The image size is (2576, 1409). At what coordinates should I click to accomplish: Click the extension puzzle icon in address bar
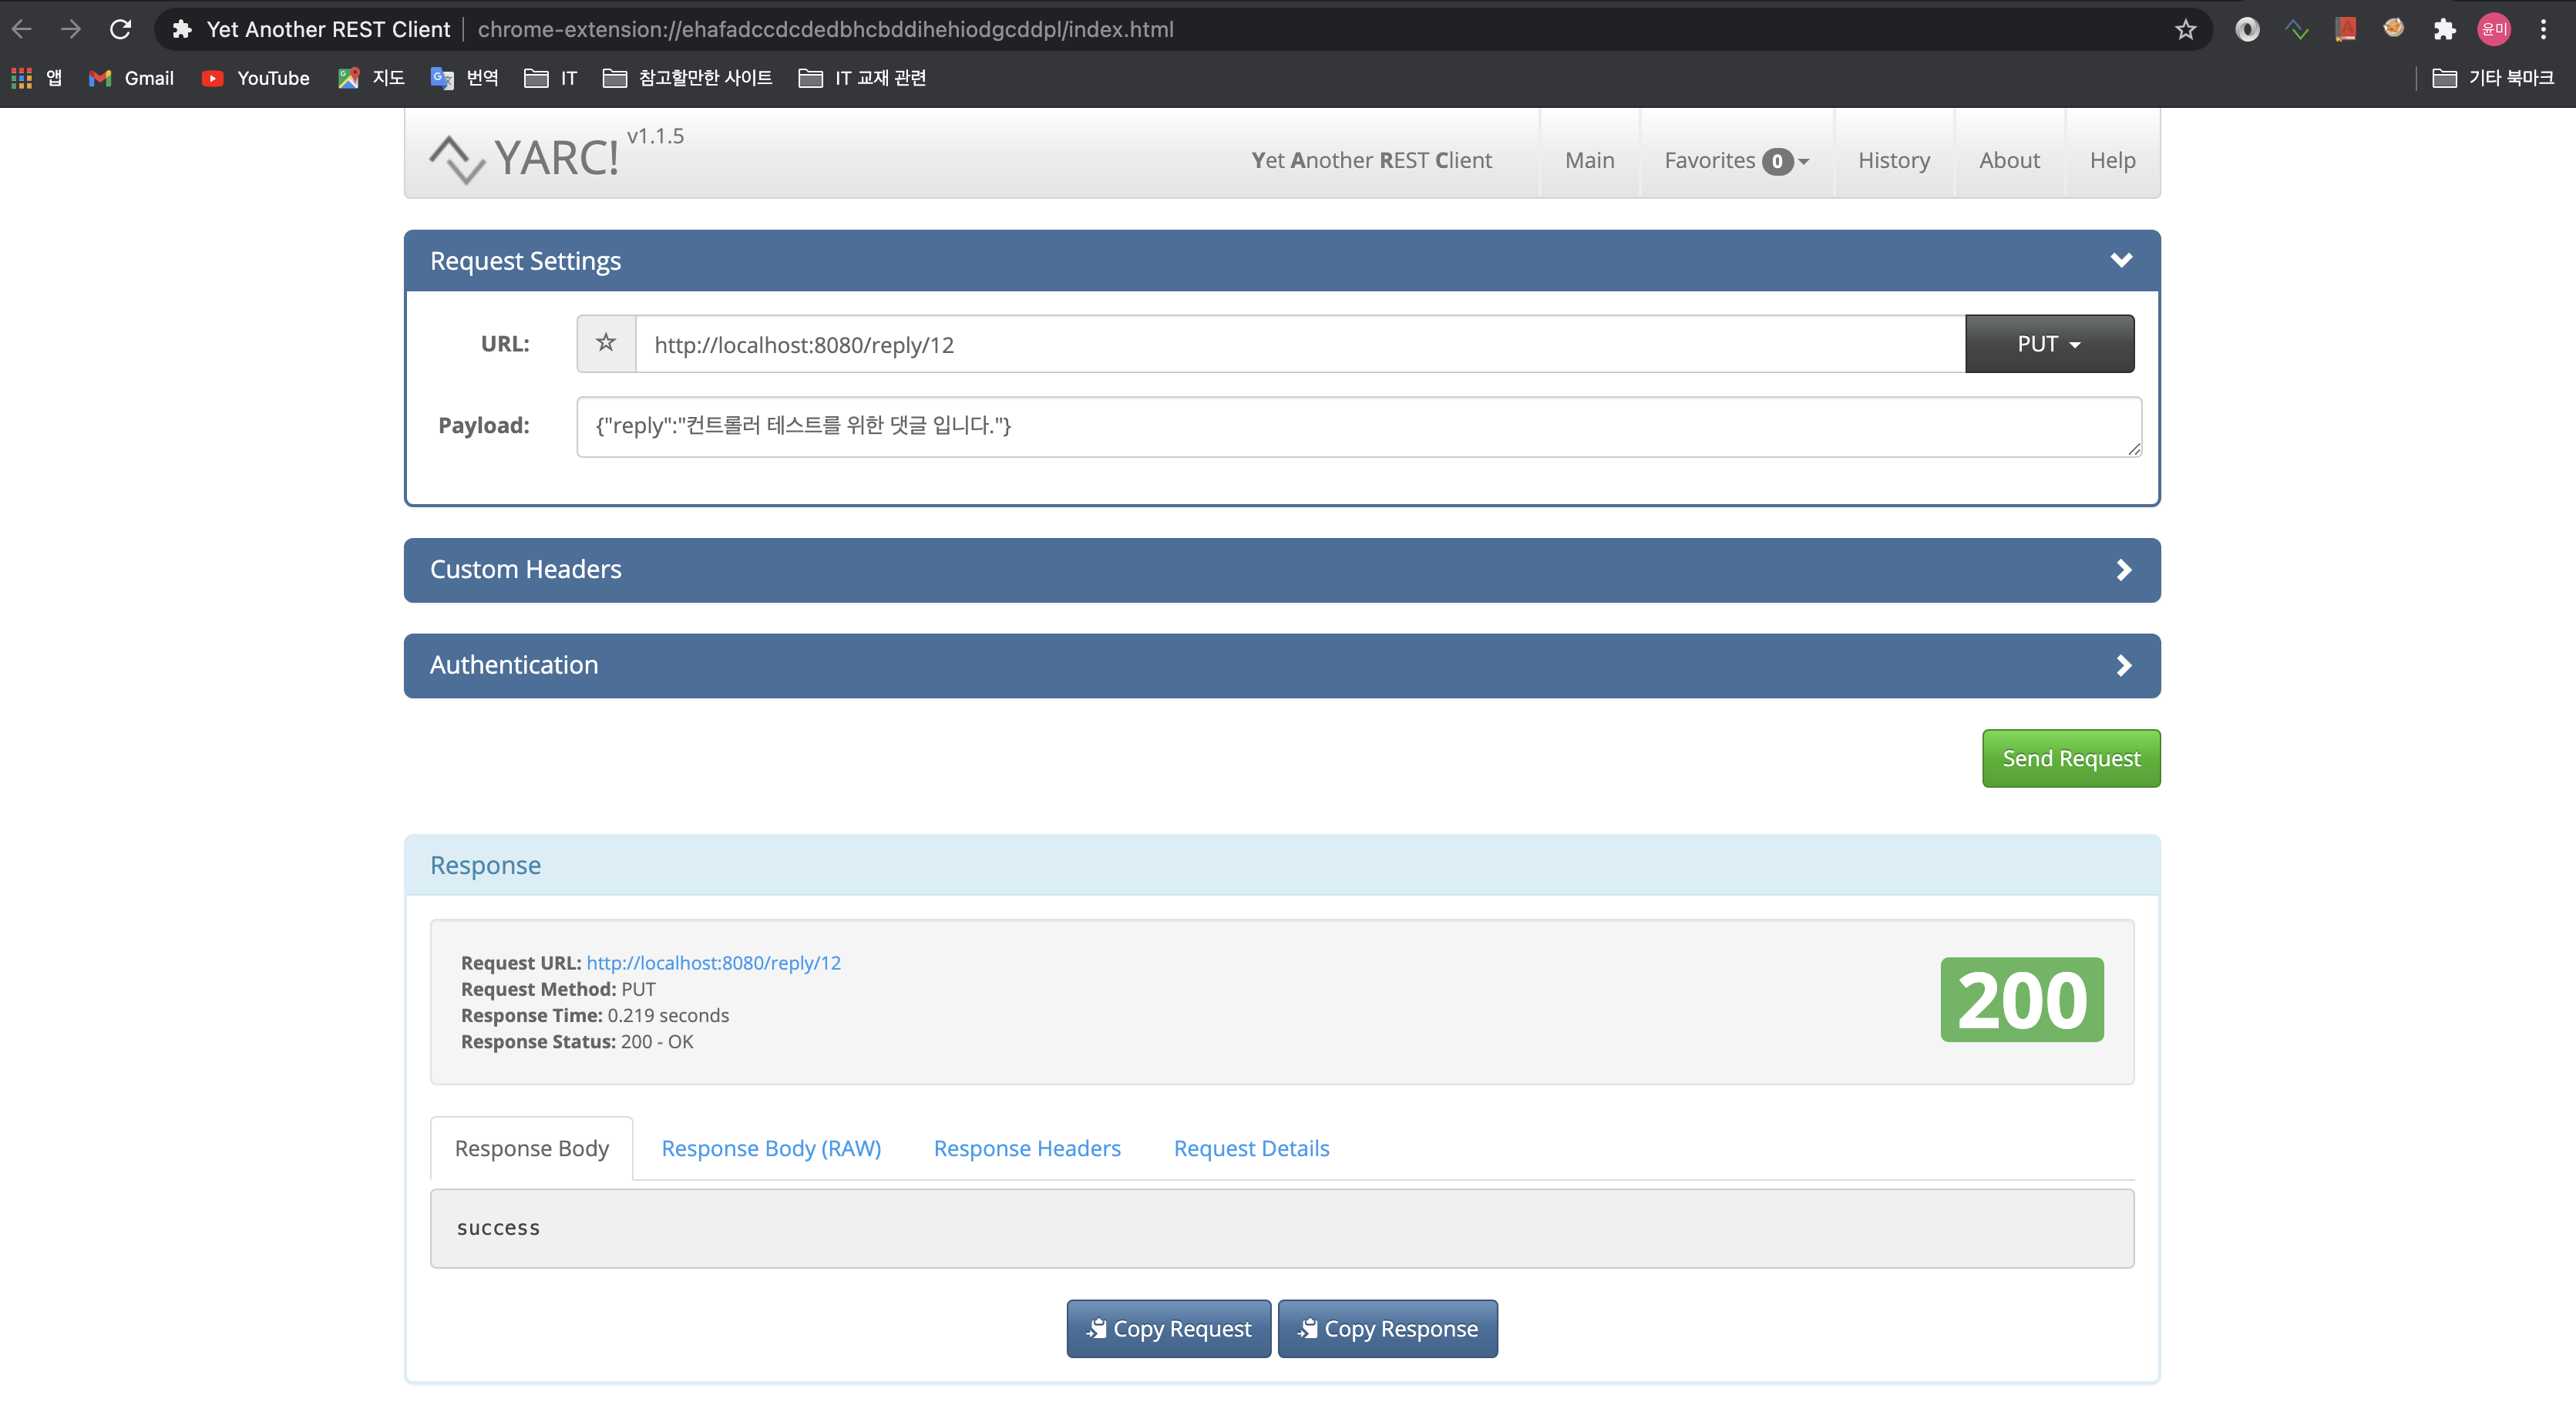pyautogui.click(x=181, y=29)
